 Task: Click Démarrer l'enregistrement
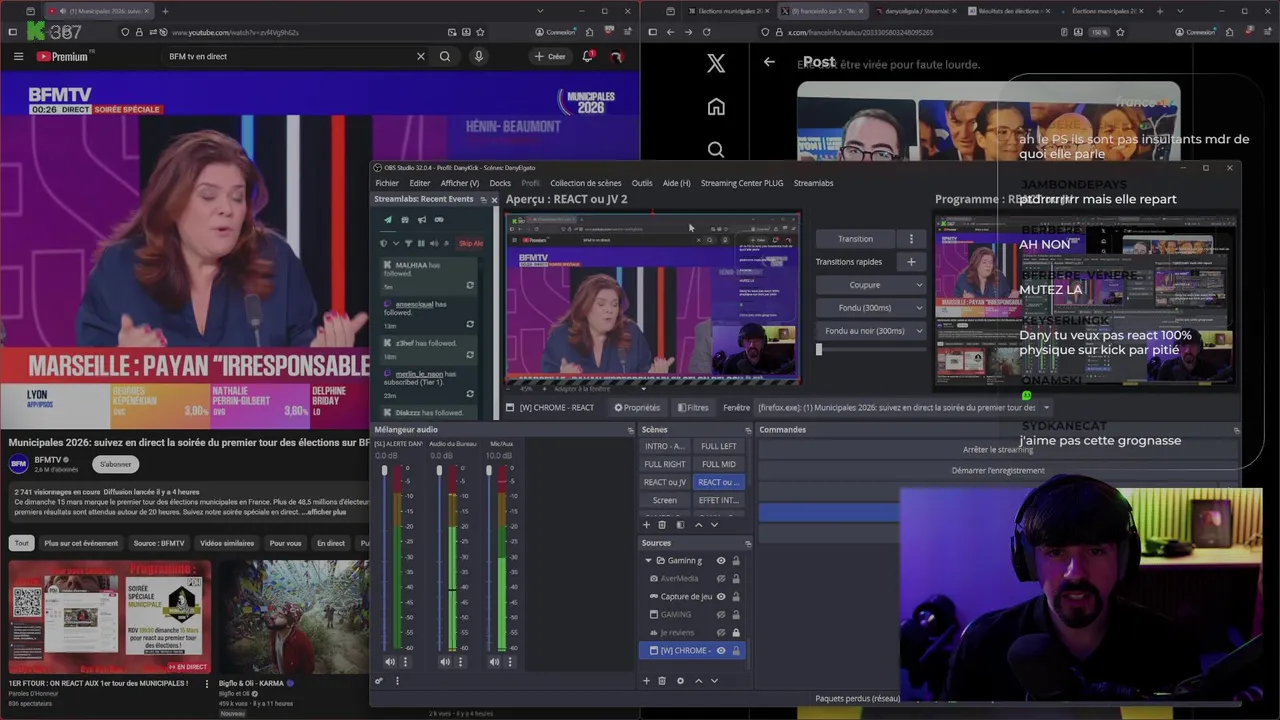pos(998,471)
